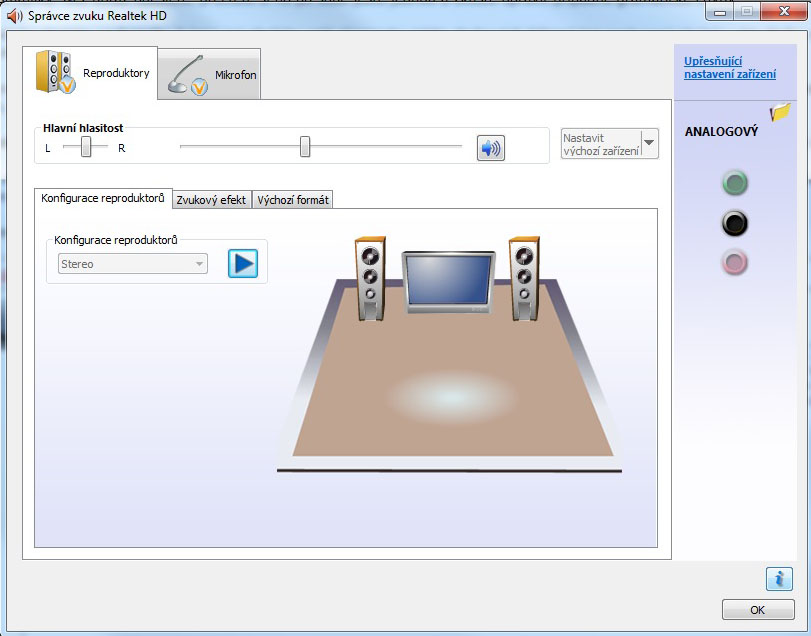Viewport: 811px width, 636px height.
Task: Minimize the Realtek HD window
Action: (x=719, y=12)
